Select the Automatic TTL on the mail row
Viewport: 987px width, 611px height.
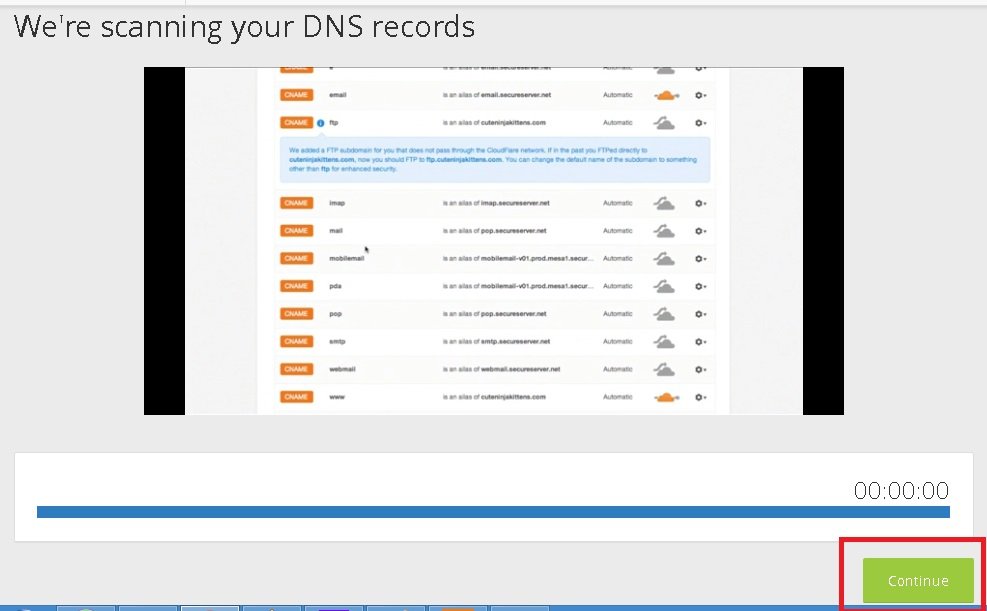pyautogui.click(x=617, y=231)
